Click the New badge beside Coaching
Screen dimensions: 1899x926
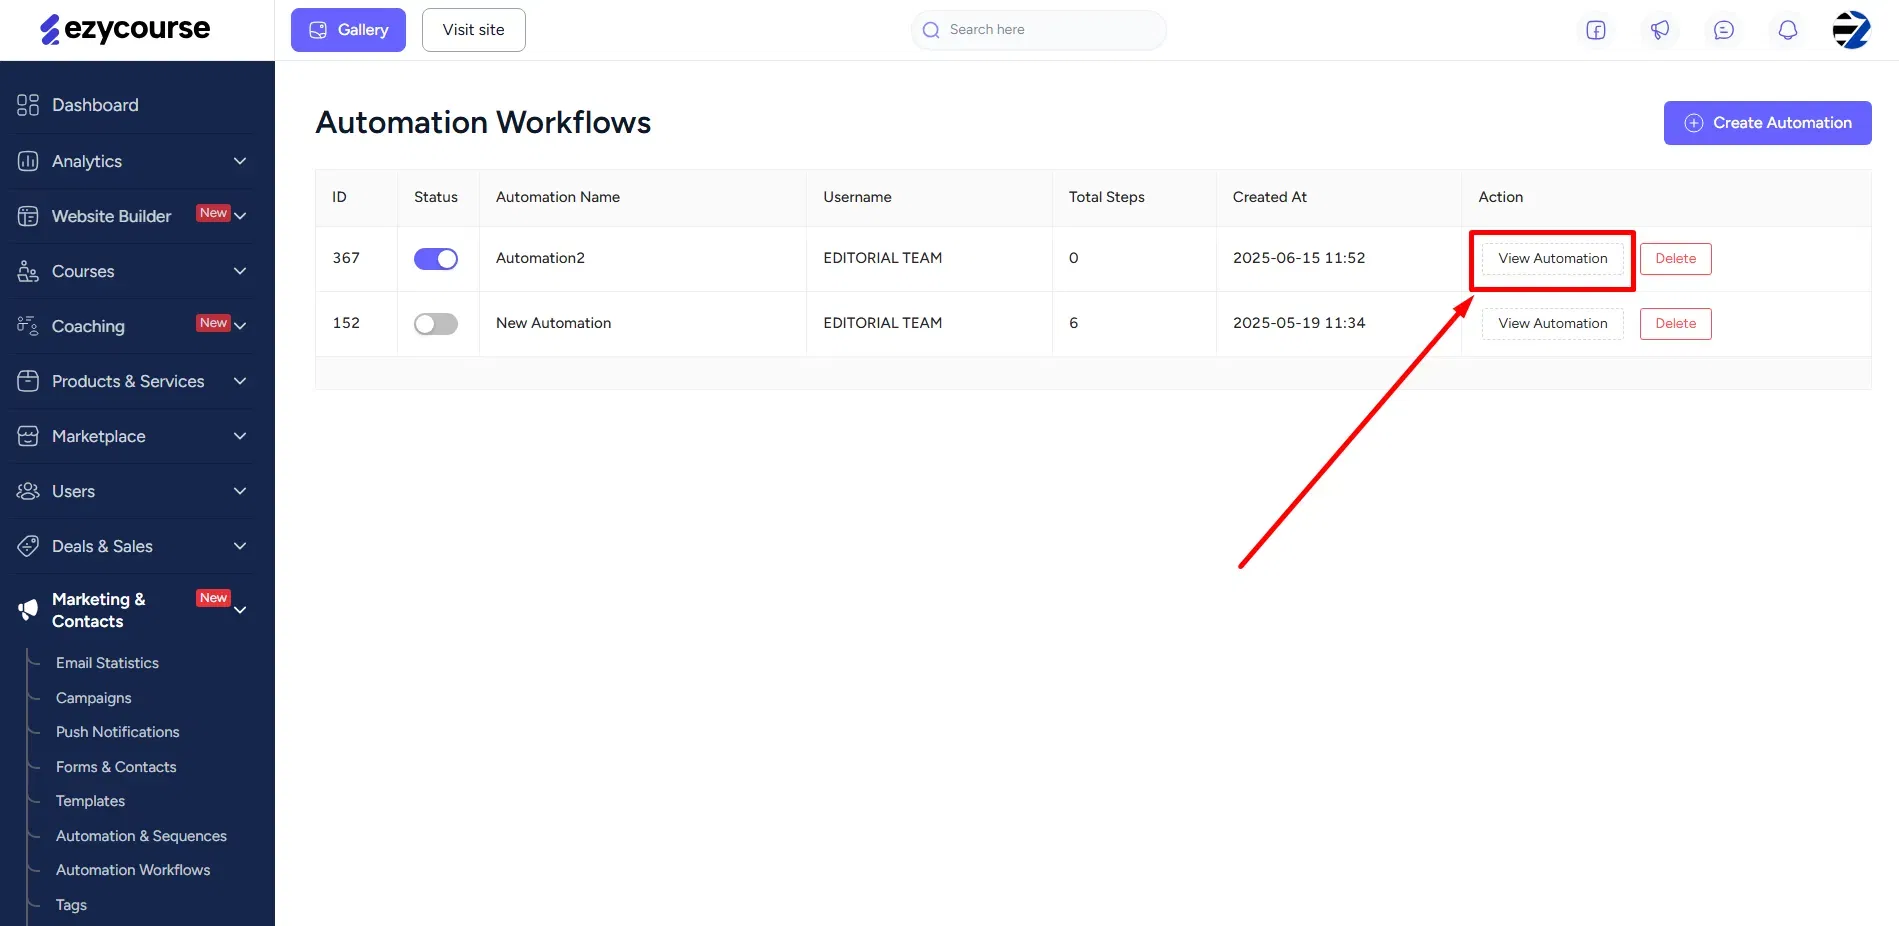213,323
